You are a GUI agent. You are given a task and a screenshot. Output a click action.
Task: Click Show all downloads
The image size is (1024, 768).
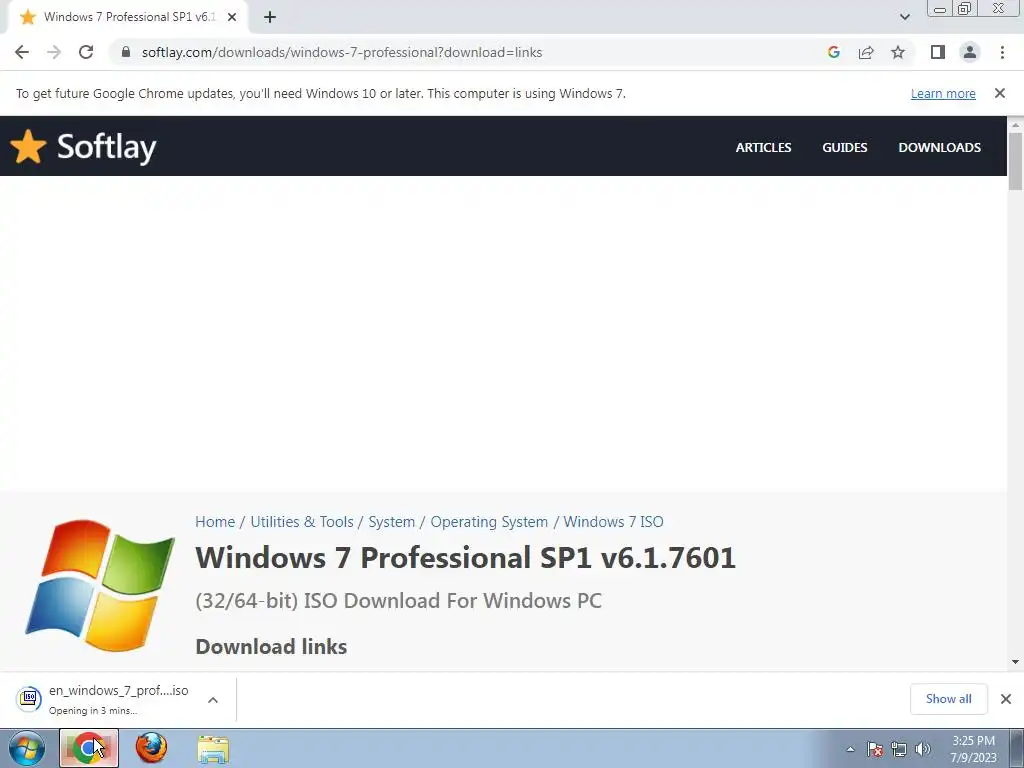[948, 699]
